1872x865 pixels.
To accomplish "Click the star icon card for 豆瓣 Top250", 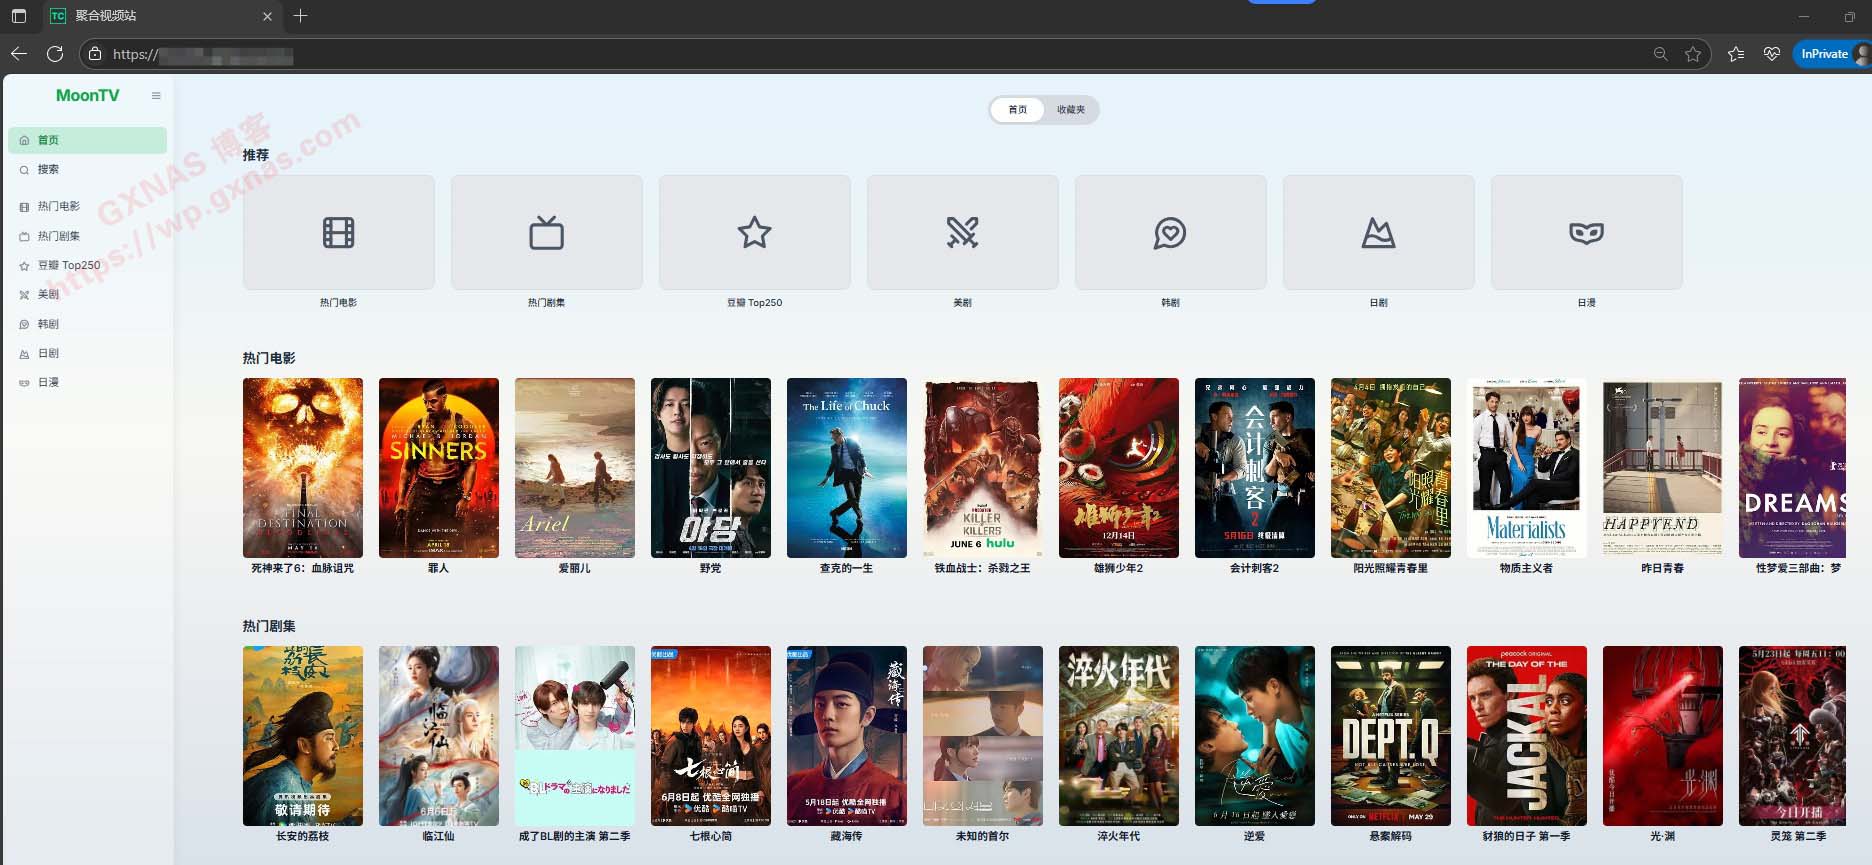I will pyautogui.click(x=755, y=233).
